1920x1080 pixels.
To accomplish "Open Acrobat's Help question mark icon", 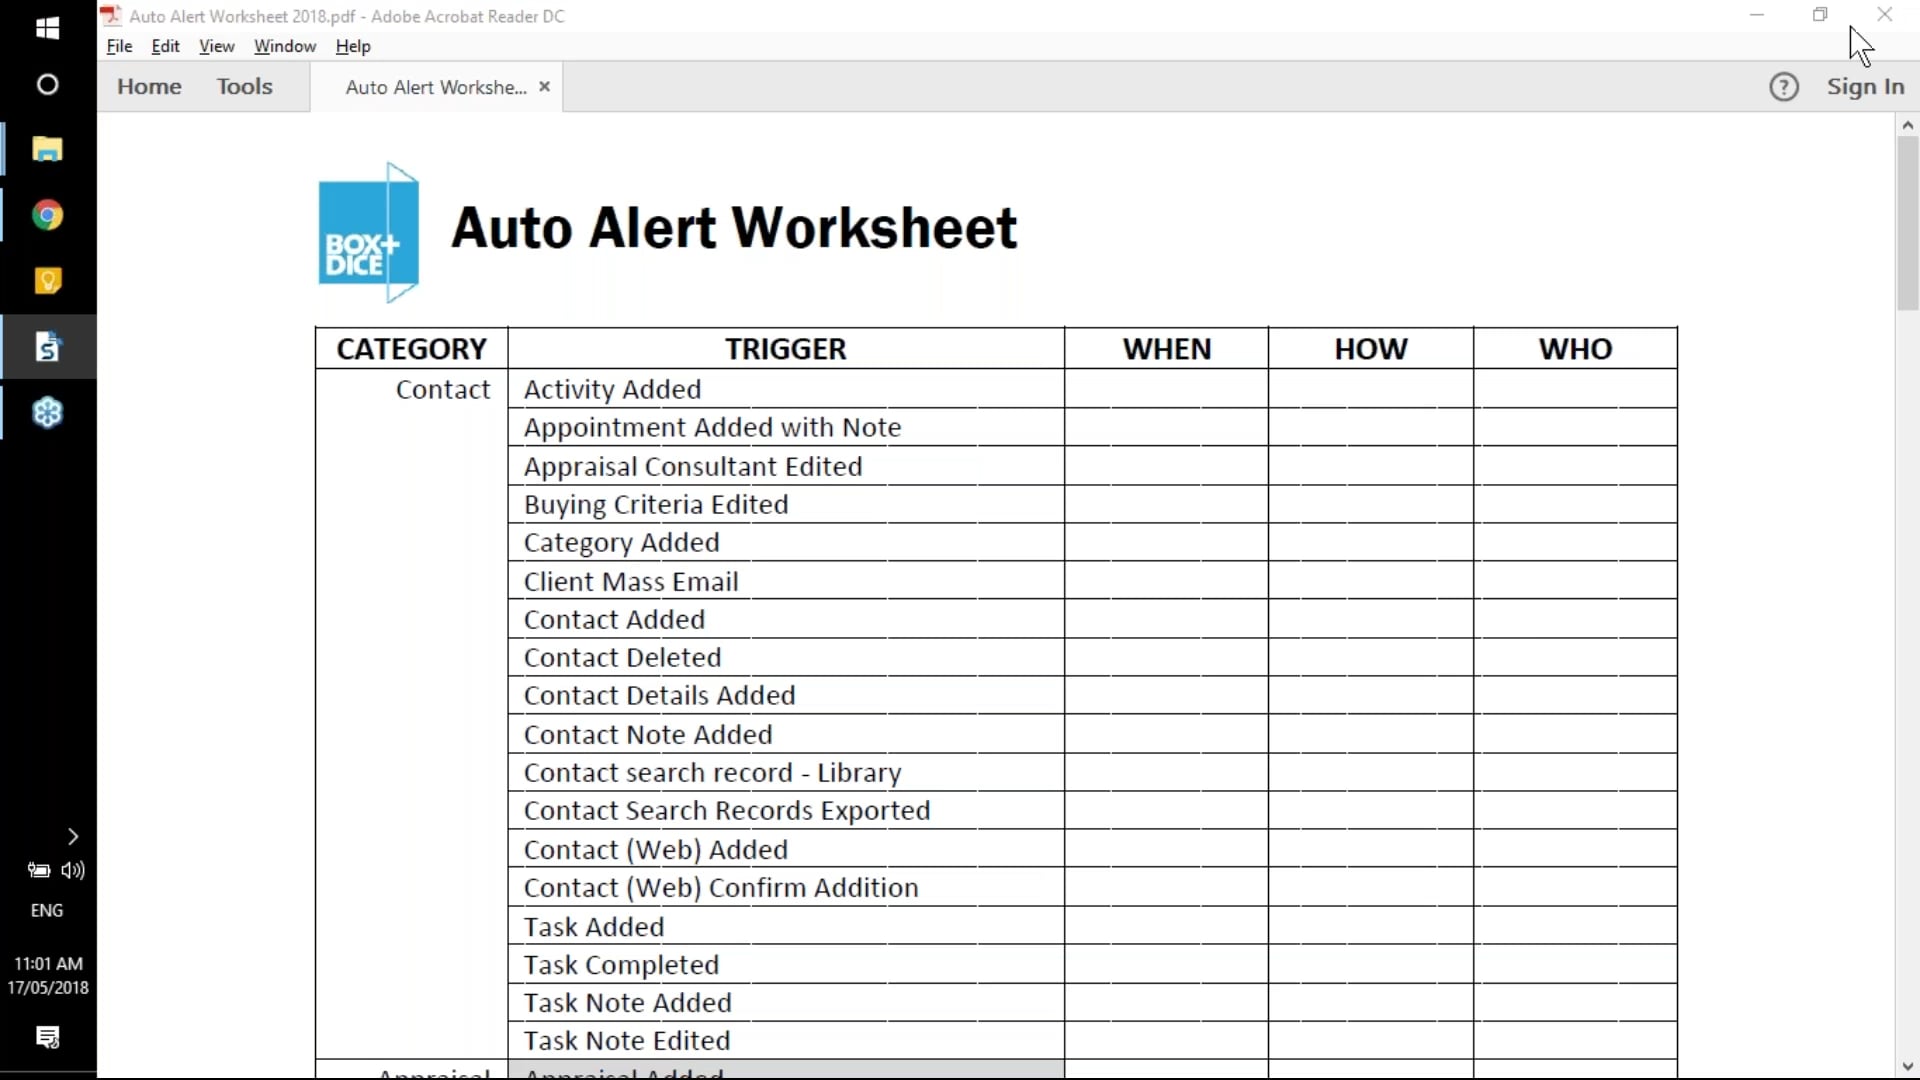I will coord(1784,87).
